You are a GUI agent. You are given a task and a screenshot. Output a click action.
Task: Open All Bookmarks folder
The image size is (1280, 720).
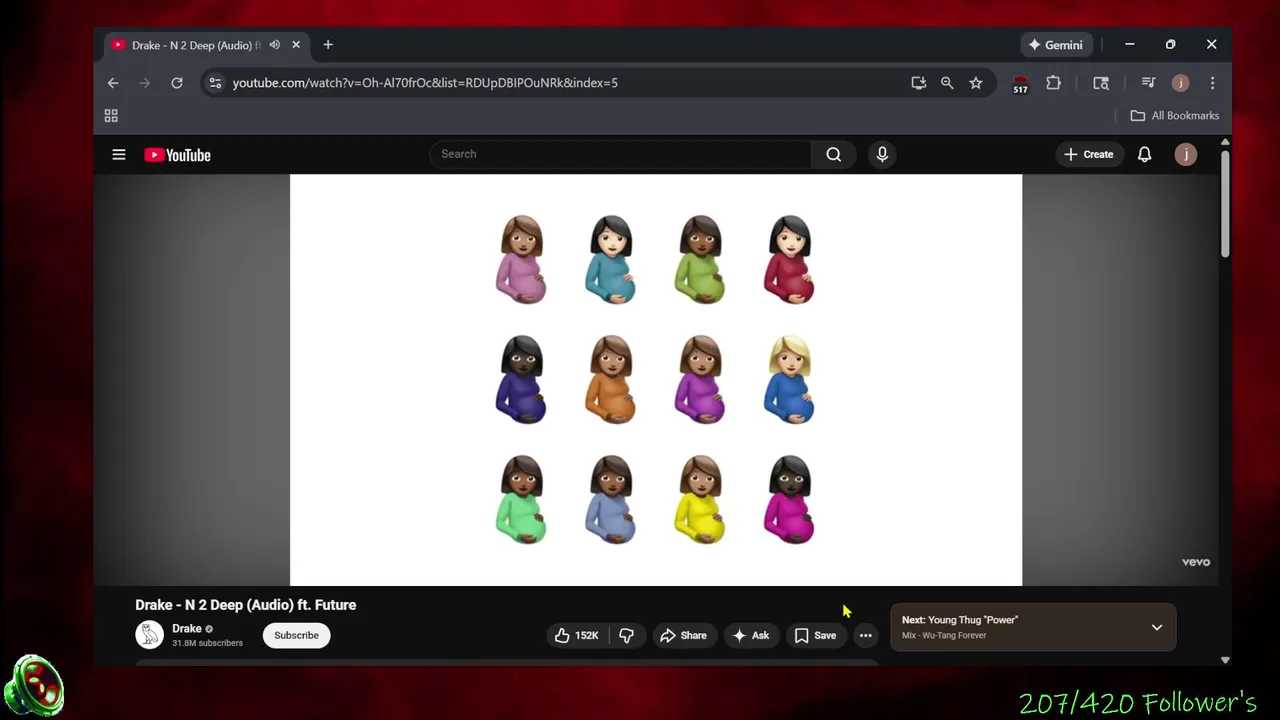pyautogui.click(x=1175, y=116)
